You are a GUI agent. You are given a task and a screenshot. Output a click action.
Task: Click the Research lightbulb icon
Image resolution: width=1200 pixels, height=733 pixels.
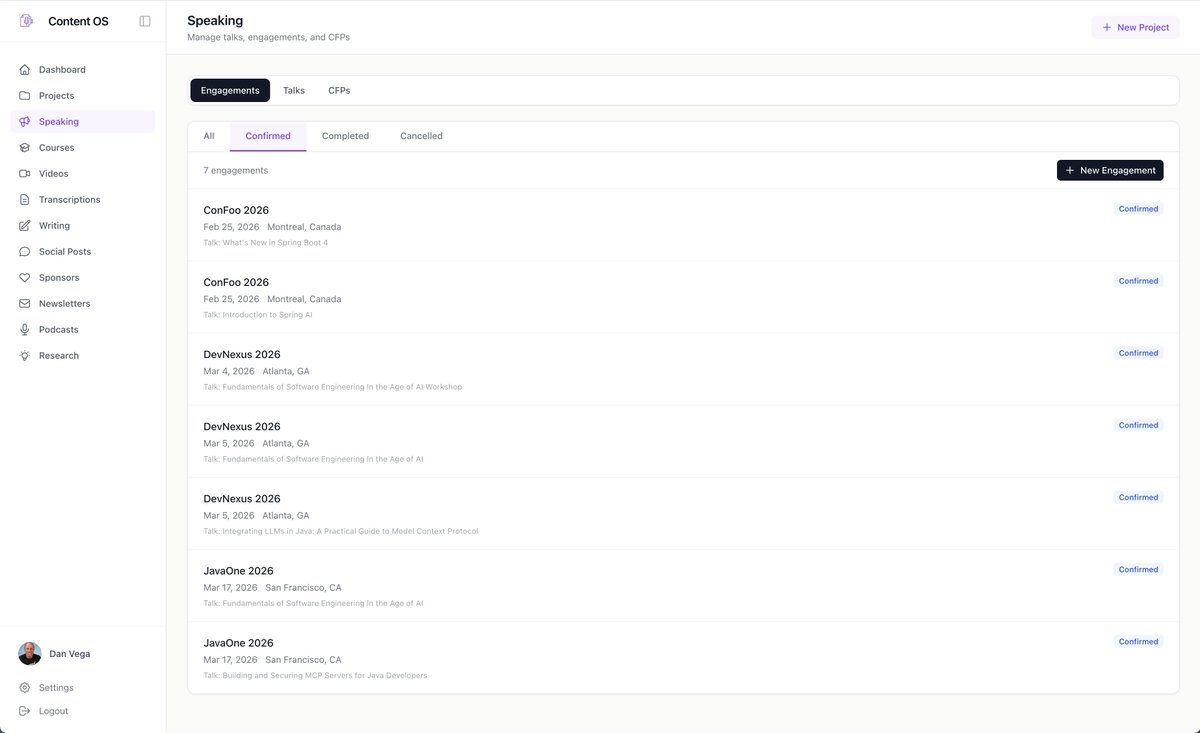click(x=25, y=356)
